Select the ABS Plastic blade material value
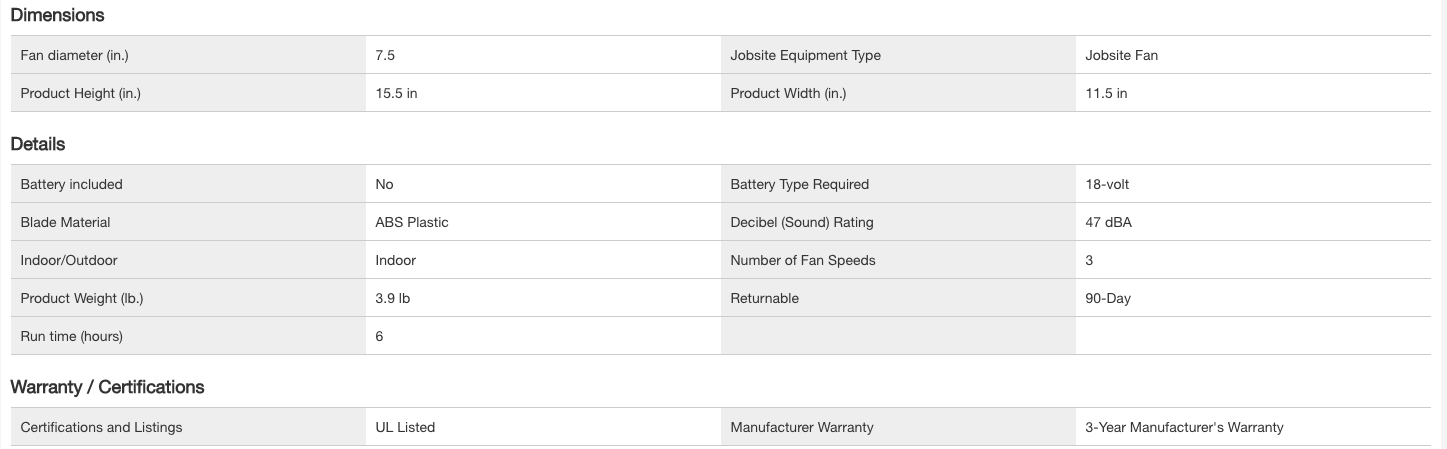 pos(411,223)
